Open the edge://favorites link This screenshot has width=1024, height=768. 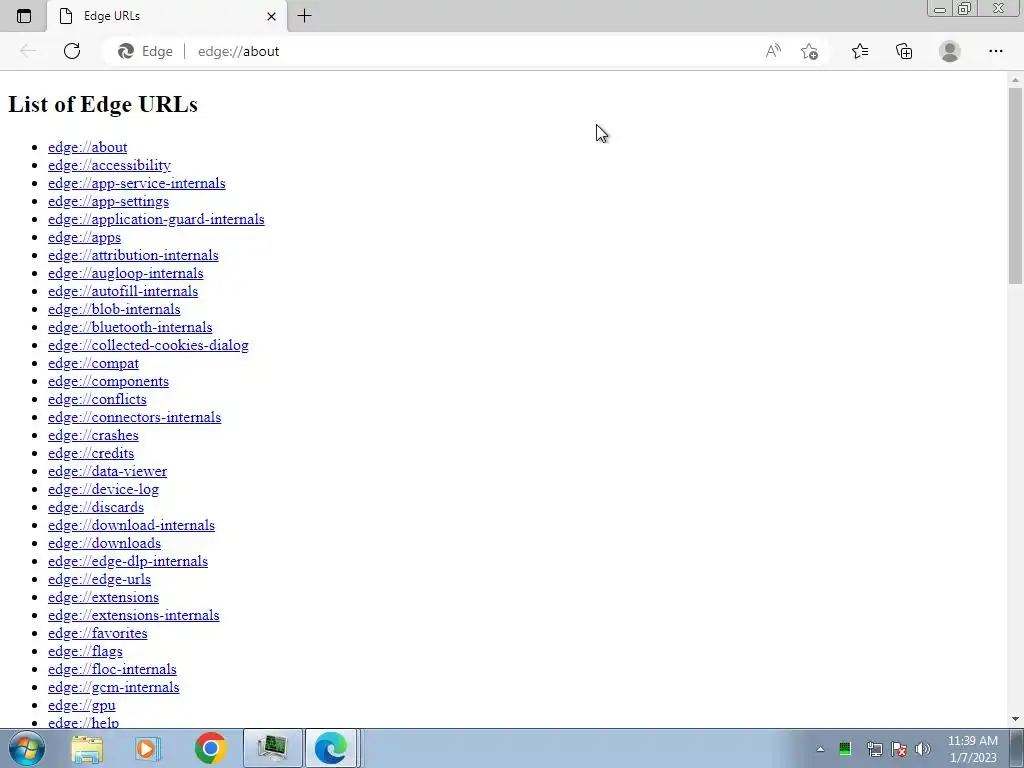click(x=98, y=633)
